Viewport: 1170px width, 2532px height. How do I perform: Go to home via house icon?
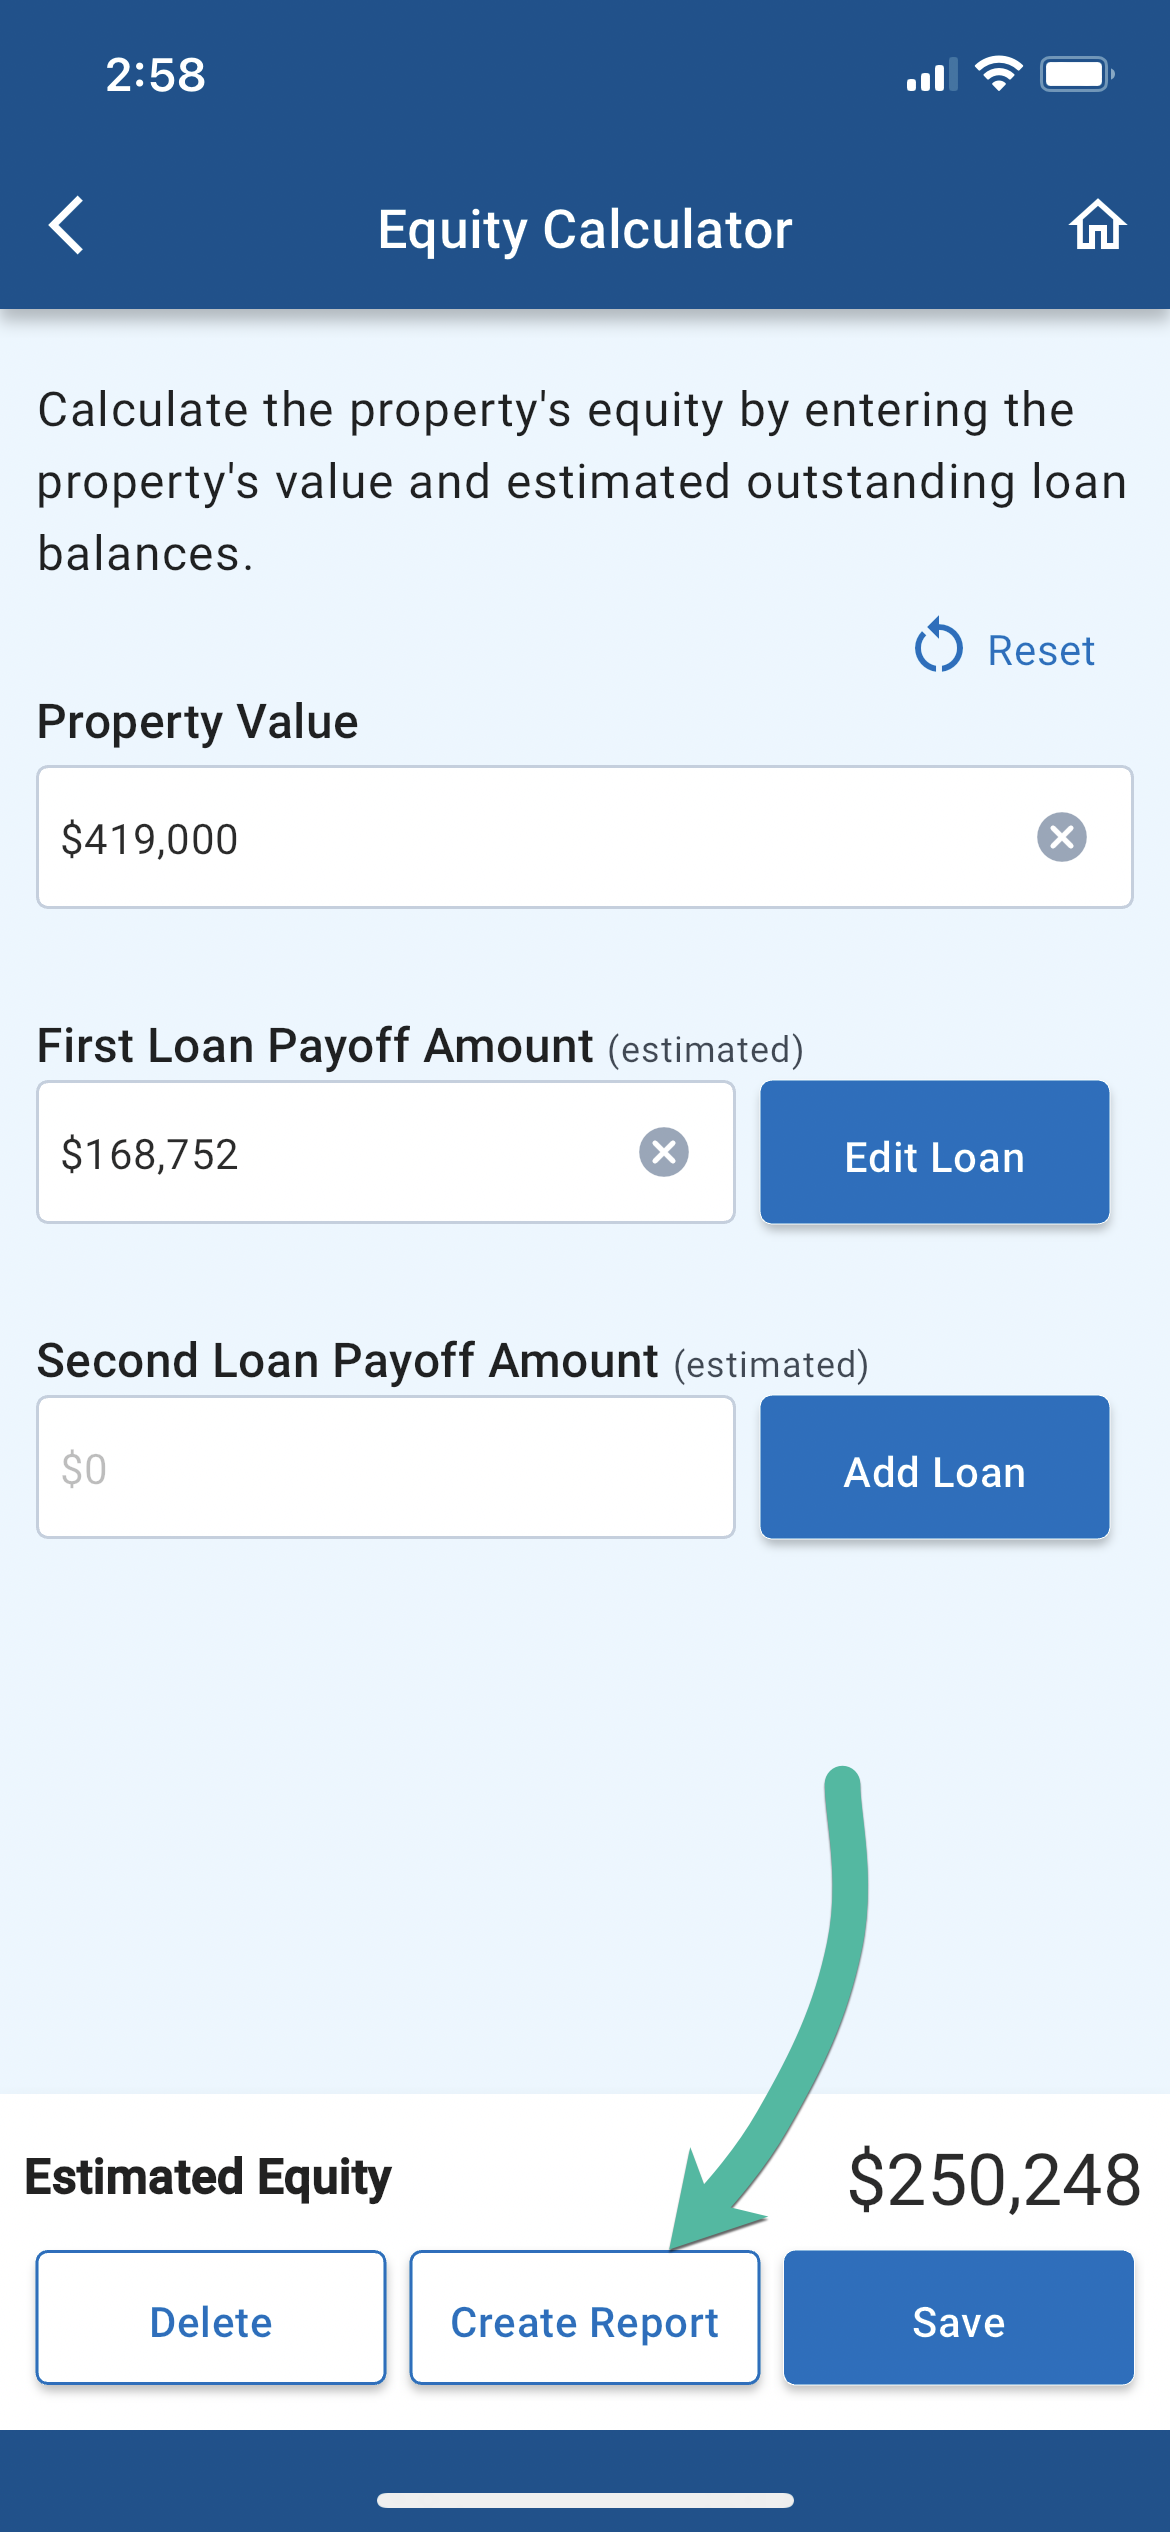[1097, 225]
